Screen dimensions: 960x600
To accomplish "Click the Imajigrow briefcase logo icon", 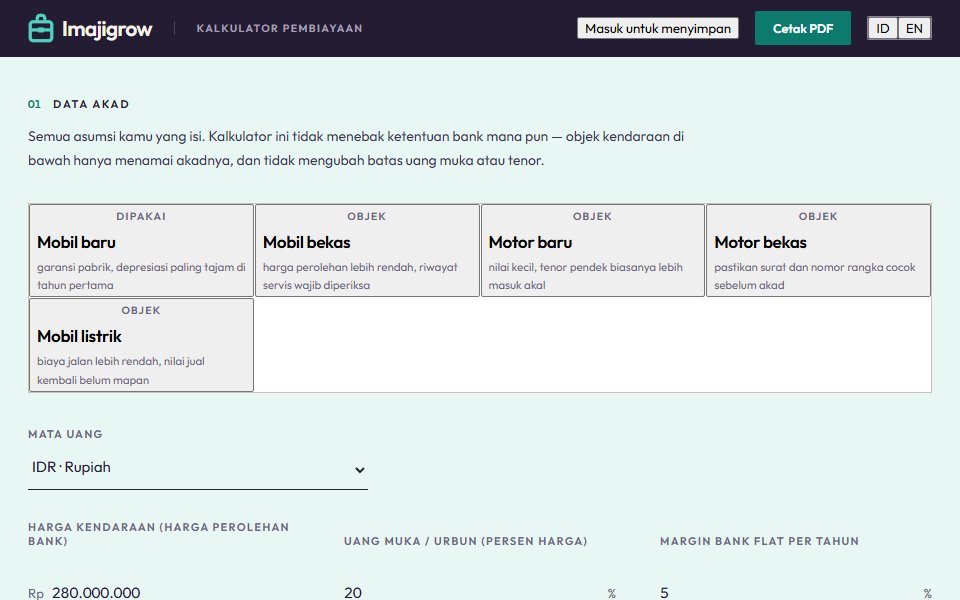I will [x=41, y=28].
